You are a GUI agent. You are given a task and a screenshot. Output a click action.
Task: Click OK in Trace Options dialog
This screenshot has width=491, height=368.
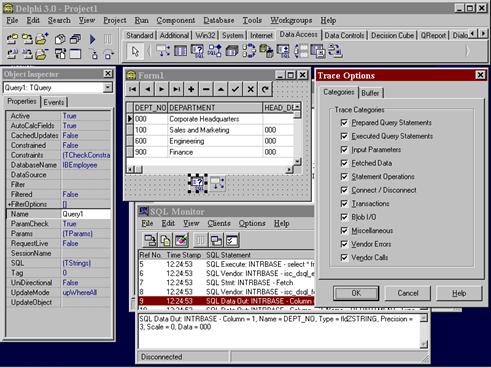point(356,293)
